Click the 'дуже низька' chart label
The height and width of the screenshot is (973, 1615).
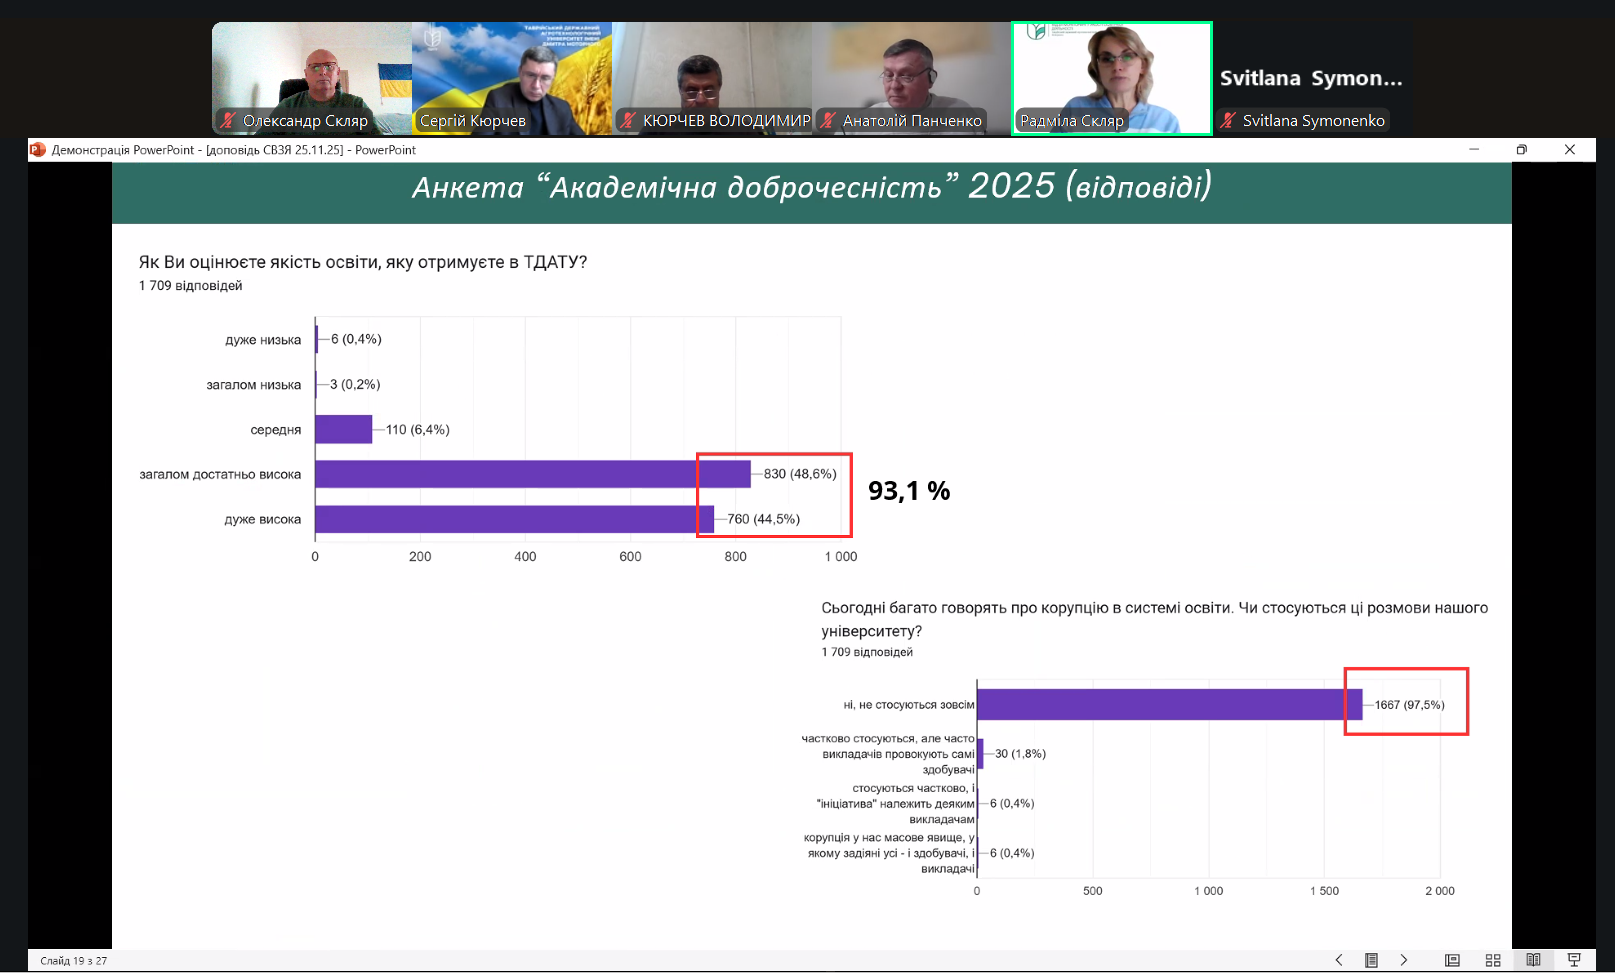click(x=263, y=340)
